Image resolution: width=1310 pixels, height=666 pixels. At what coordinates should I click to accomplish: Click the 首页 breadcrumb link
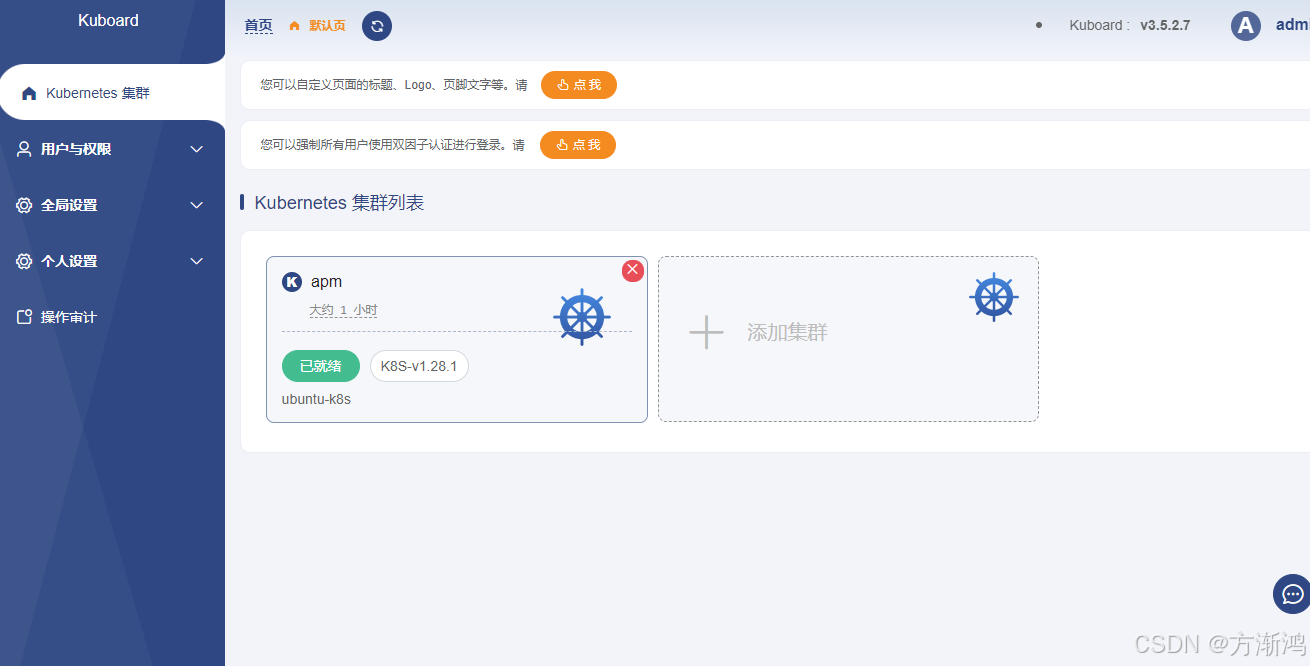click(x=258, y=26)
